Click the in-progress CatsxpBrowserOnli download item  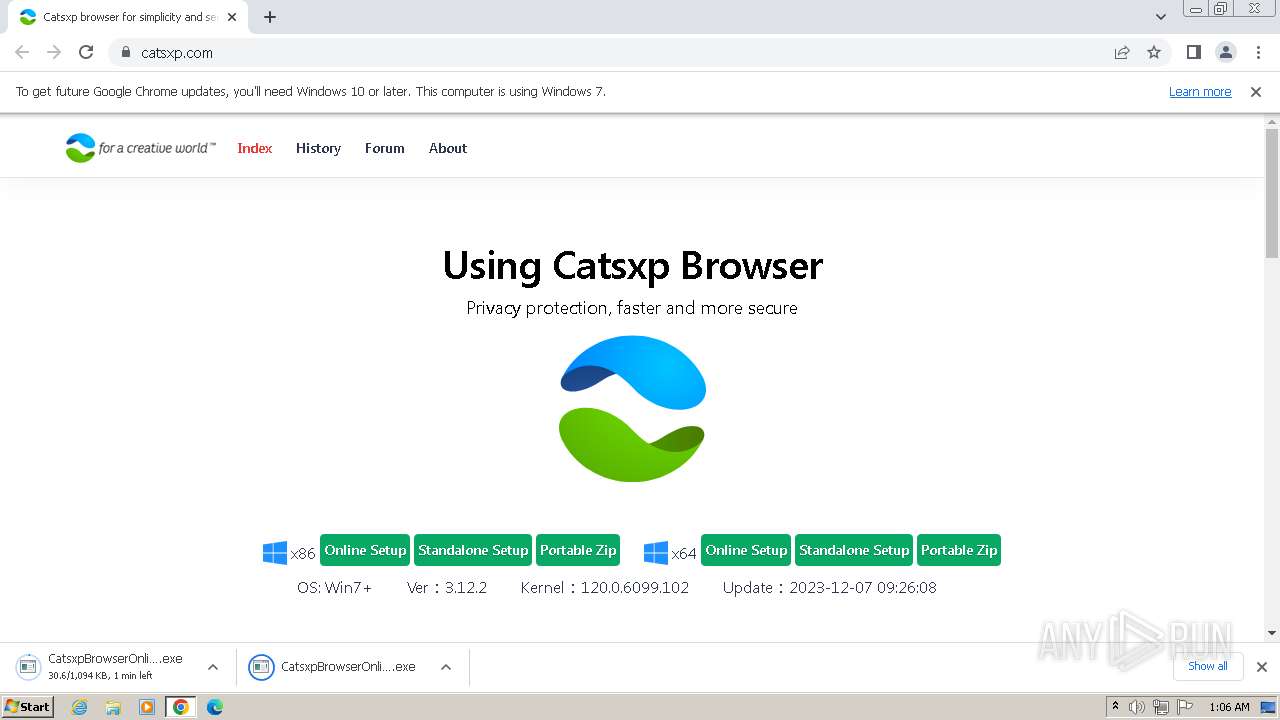pos(105,666)
